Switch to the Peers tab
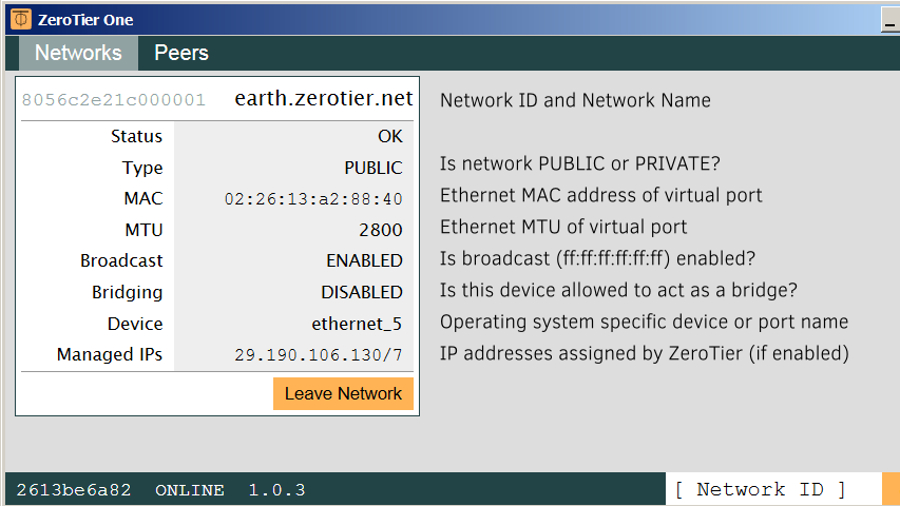The image size is (900, 506). coord(181,53)
